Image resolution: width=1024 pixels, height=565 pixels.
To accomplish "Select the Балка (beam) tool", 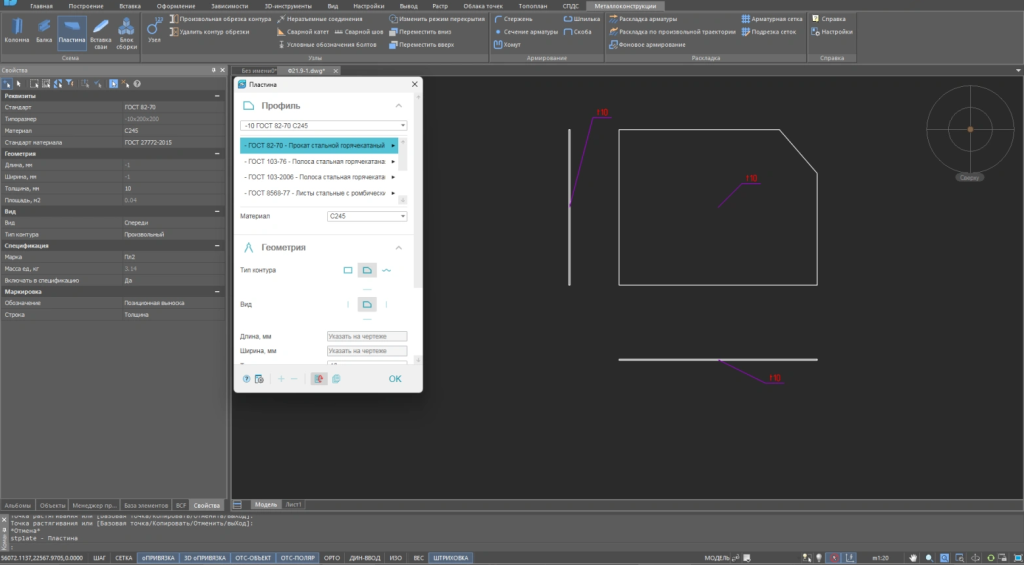I will (x=44, y=30).
